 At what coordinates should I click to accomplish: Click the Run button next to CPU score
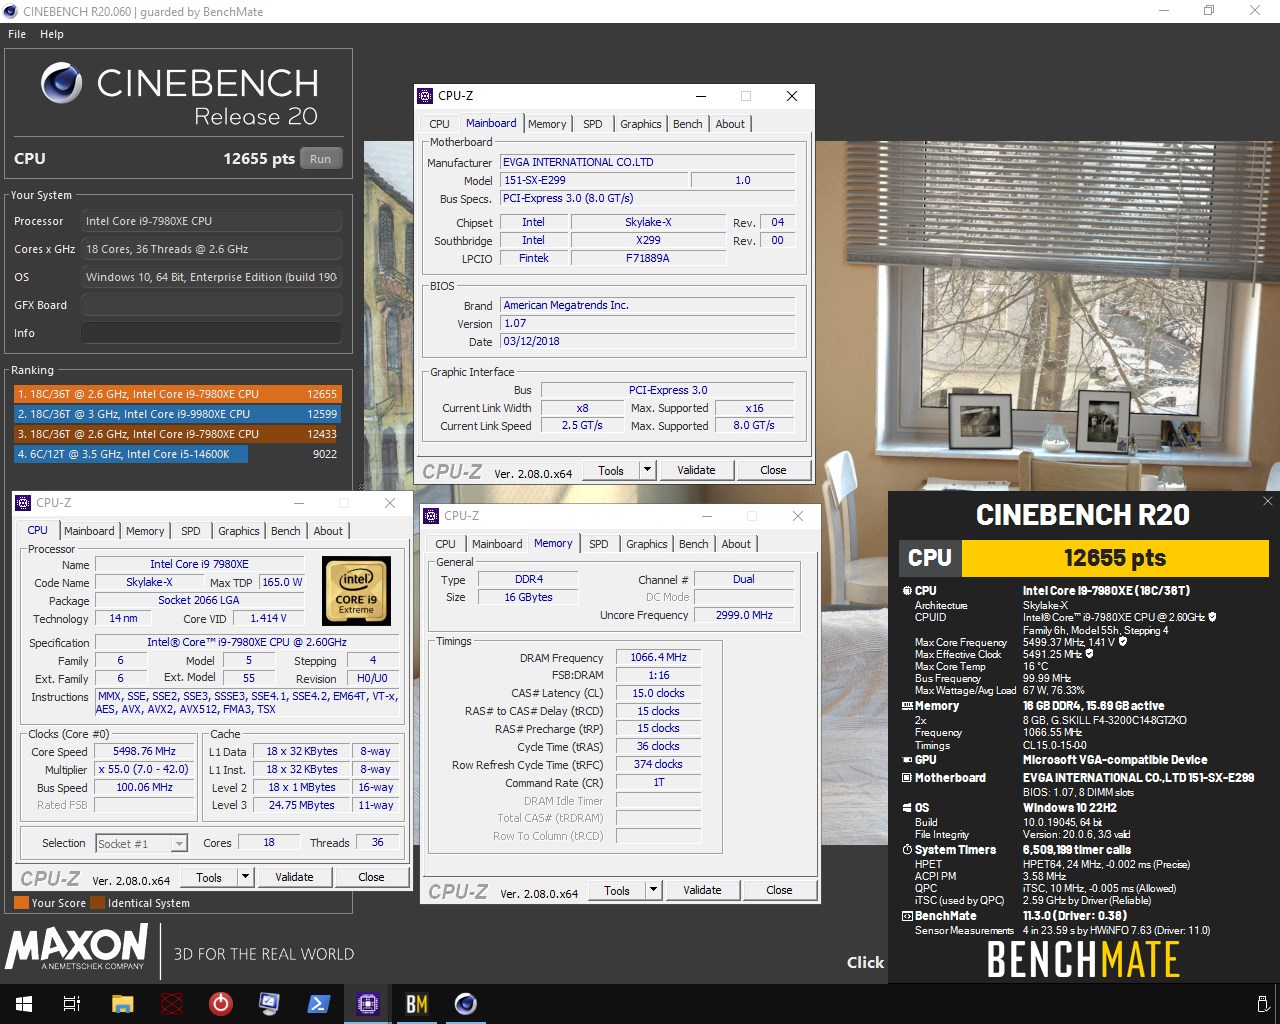pos(321,159)
